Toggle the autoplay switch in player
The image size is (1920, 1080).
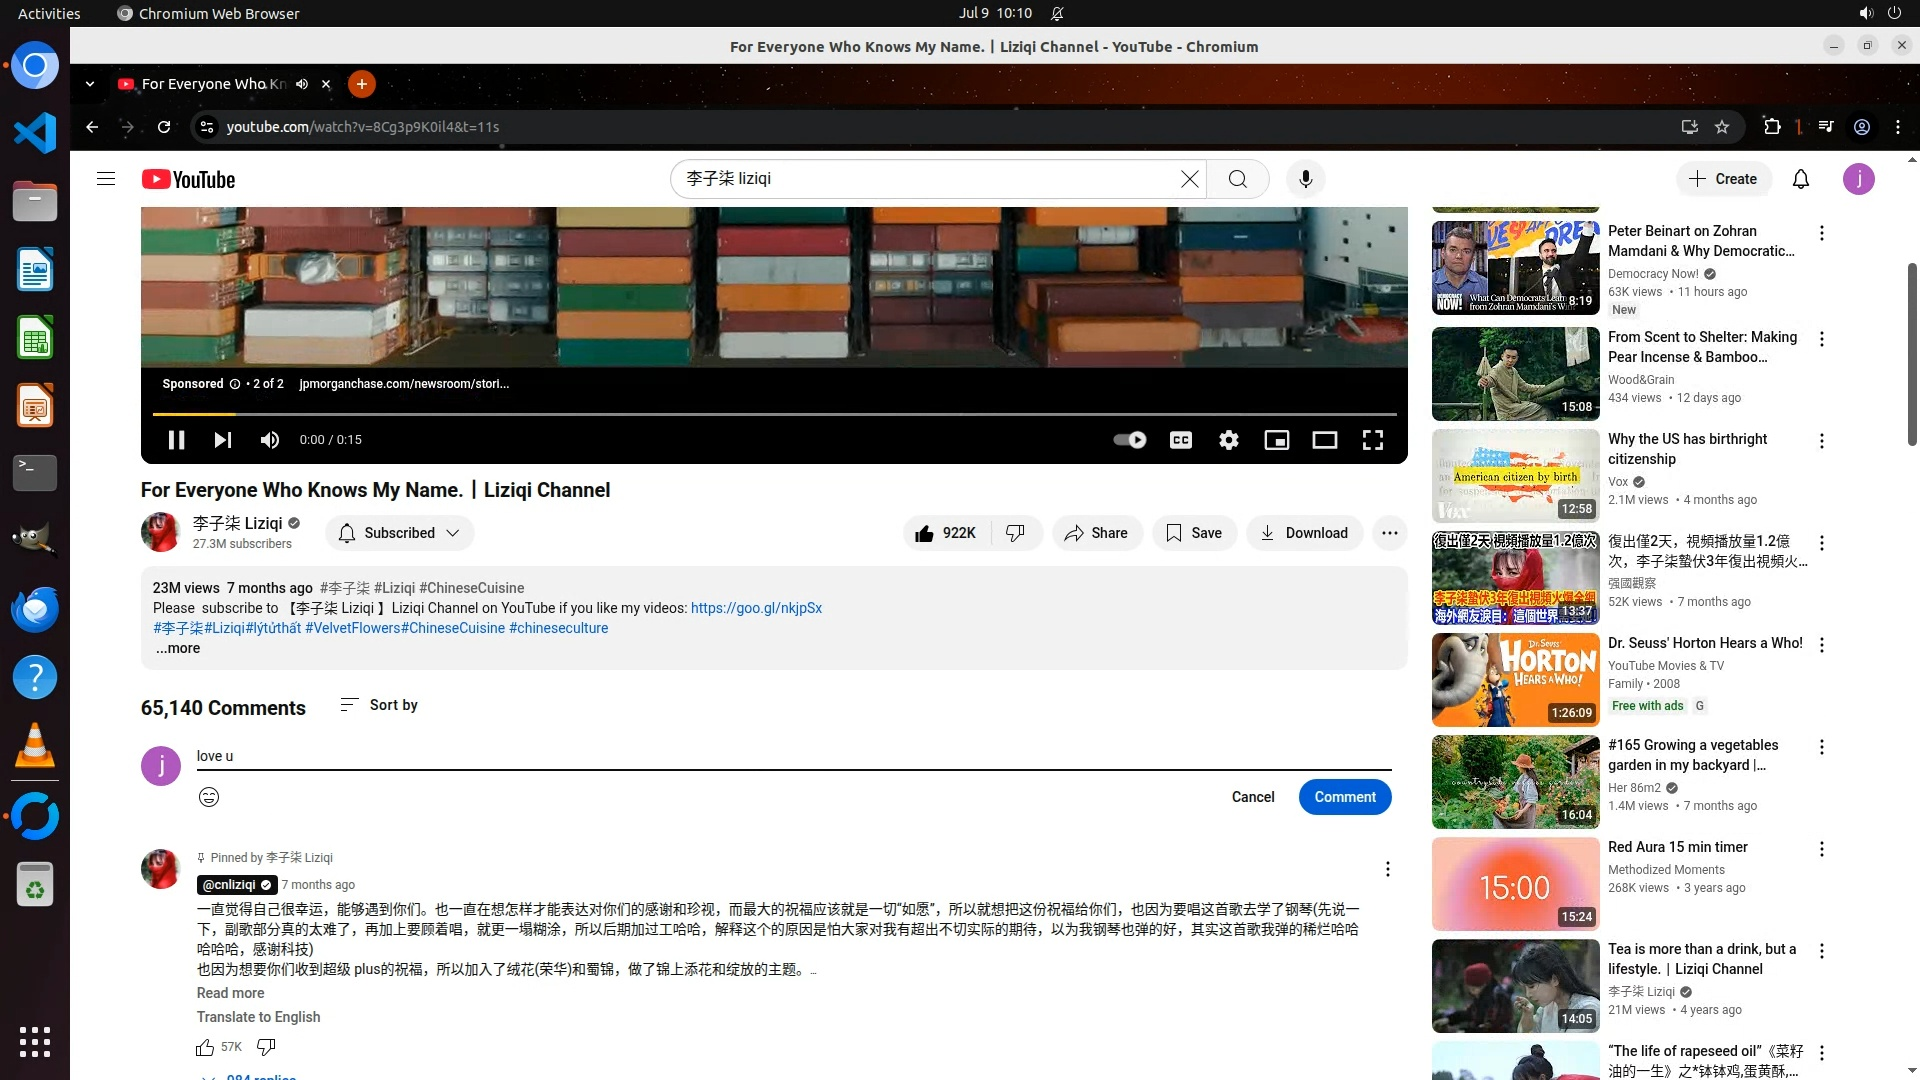1130,440
